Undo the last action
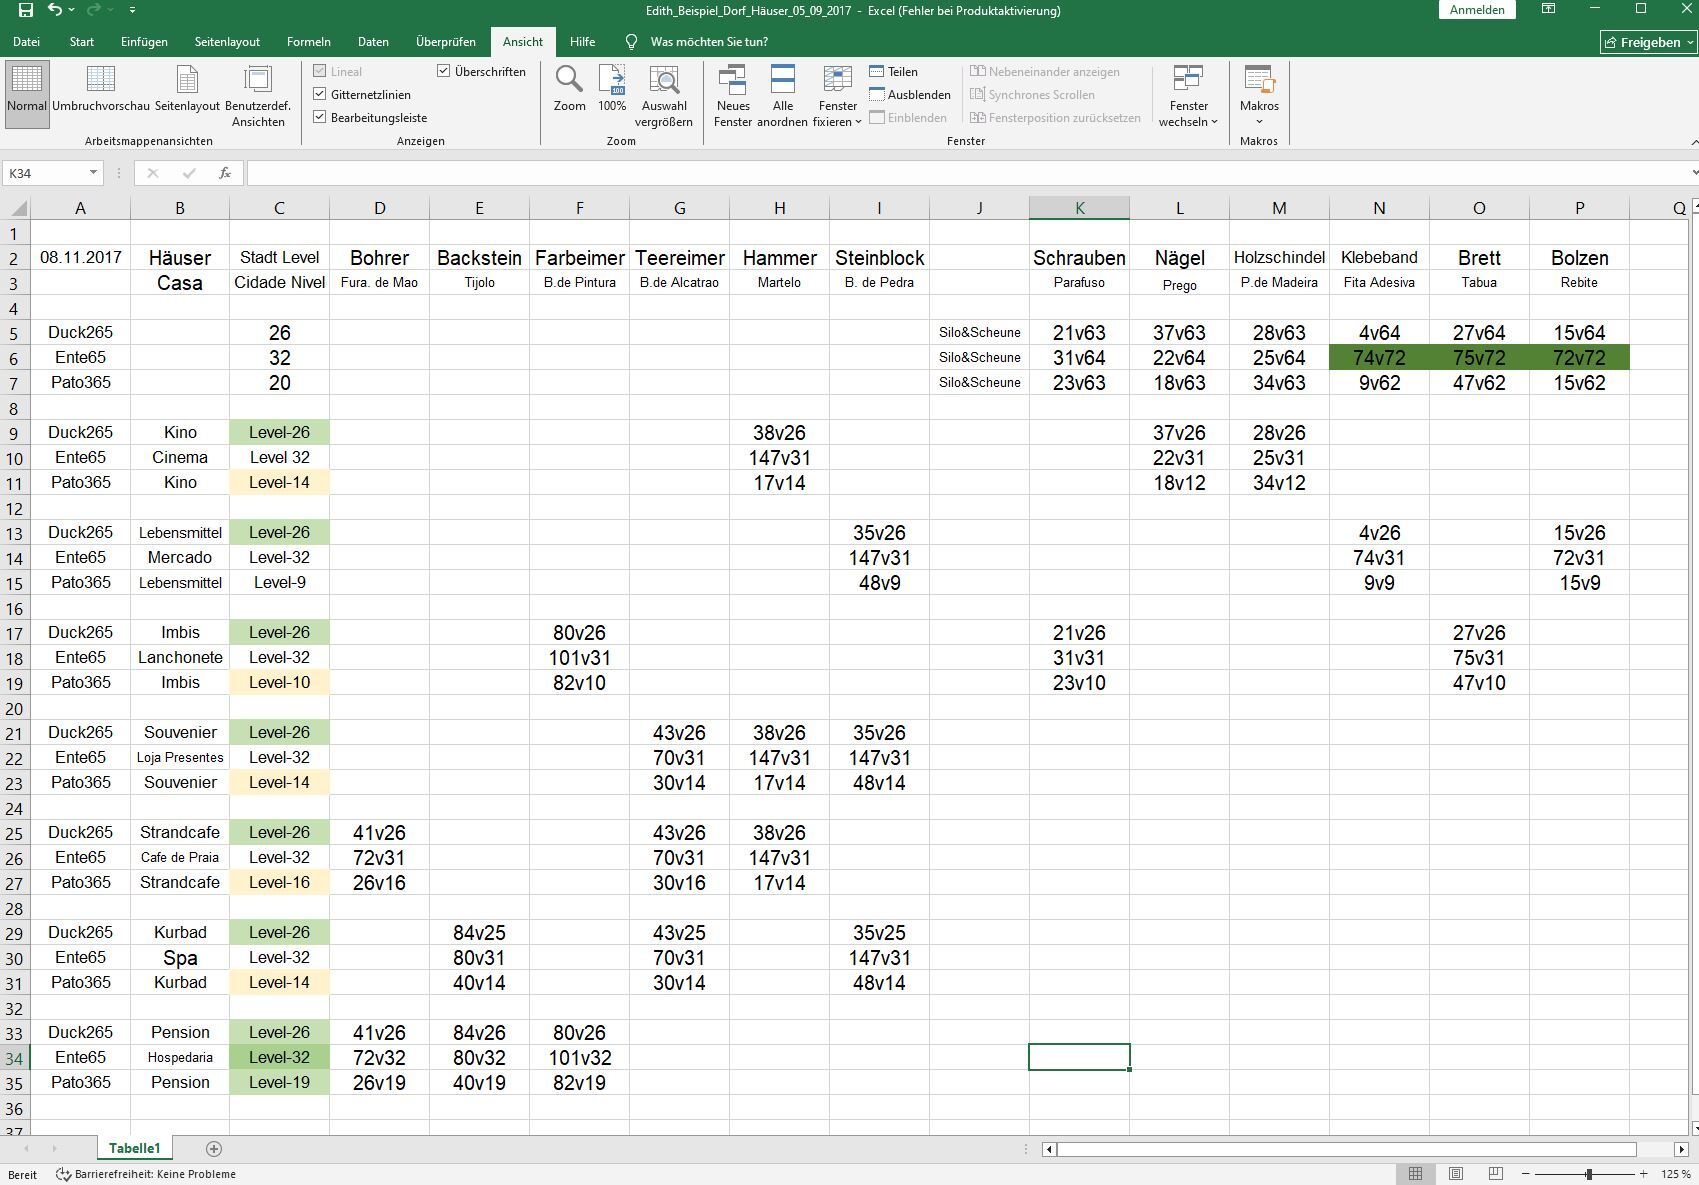 pyautogui.click(x=55, y=10)
